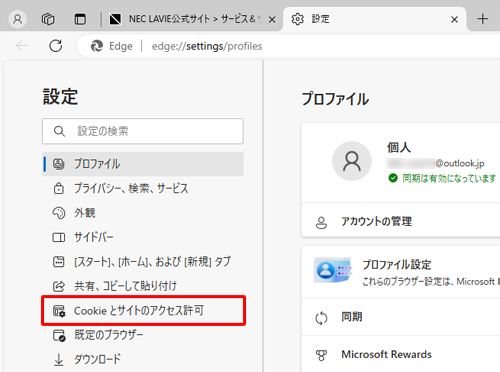The height and width of the screenshot is (372, 500).
Task: Open the profile avatar button in title bar
Action: [x=18, y=19]
